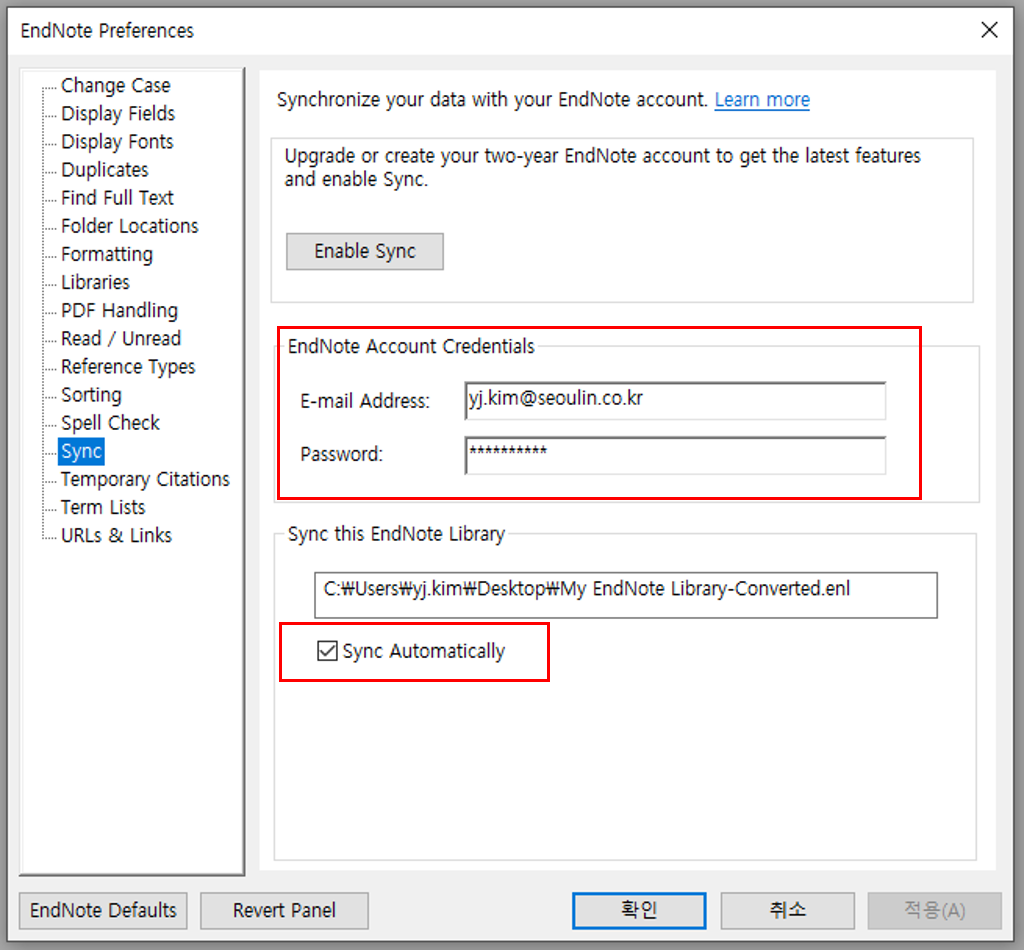This screenshot has width=1024, height=950.
Task: Click the EndNote library path field
Action: click(x=626, y=595)
